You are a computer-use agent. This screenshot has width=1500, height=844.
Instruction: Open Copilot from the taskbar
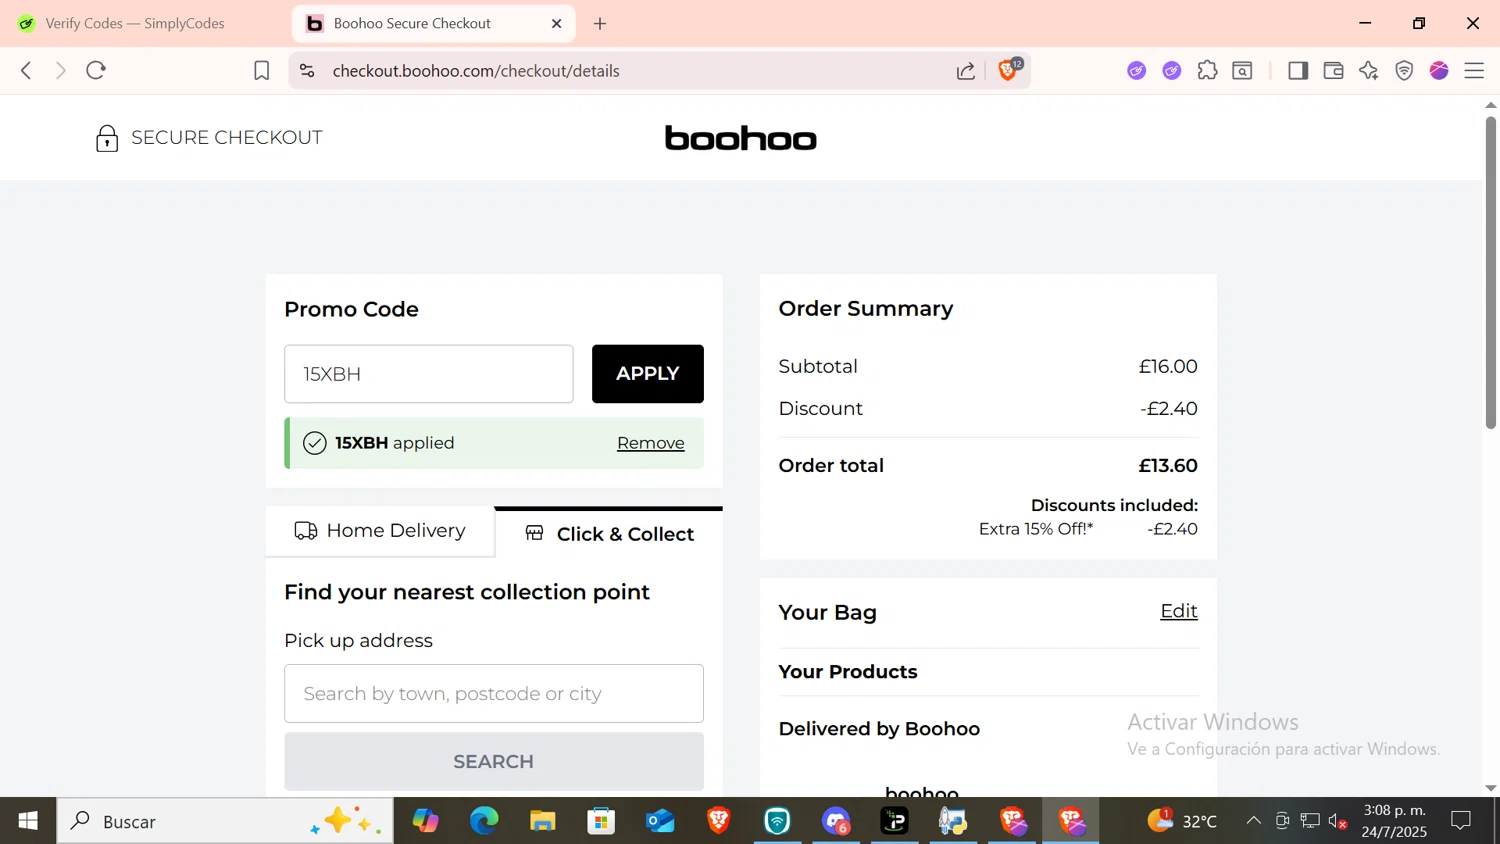(426, 821)
